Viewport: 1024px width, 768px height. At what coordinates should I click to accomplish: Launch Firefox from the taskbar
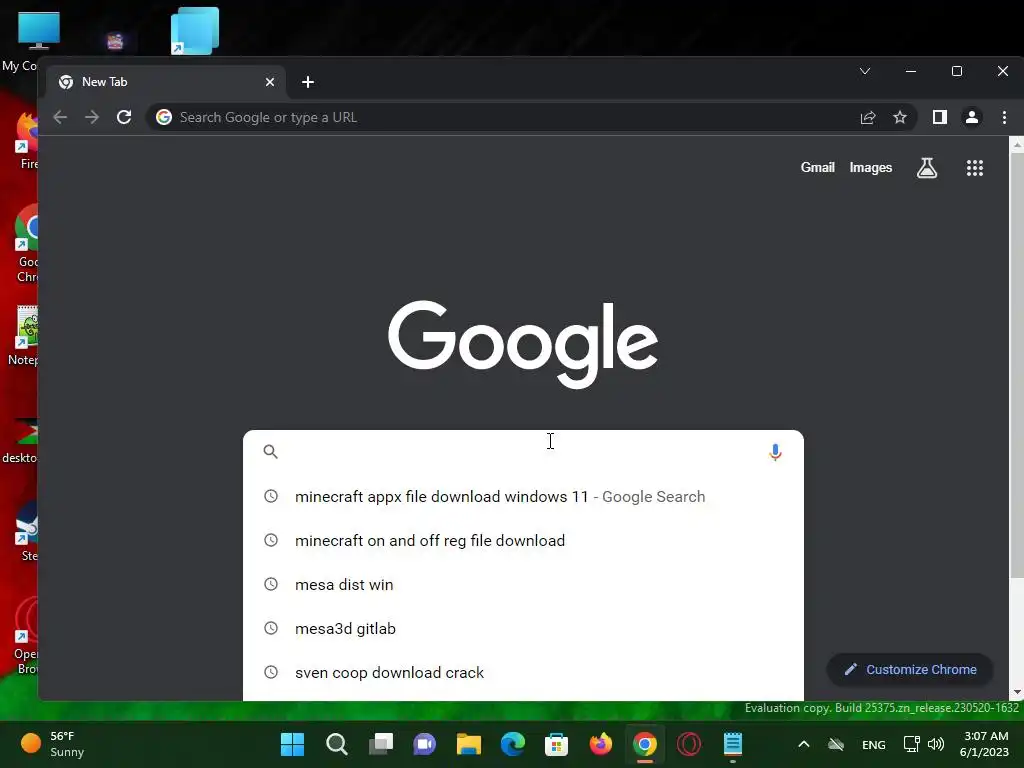pyautogui.click(x=601, y=744)
